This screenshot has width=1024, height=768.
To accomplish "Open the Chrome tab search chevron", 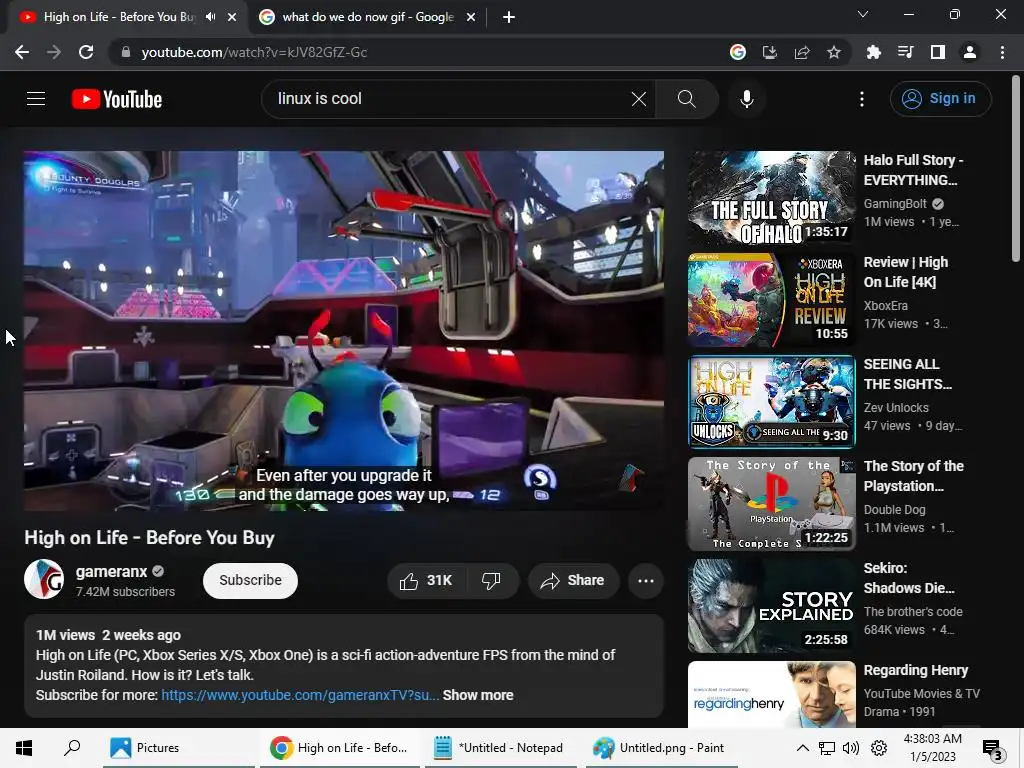I will 863,14.
